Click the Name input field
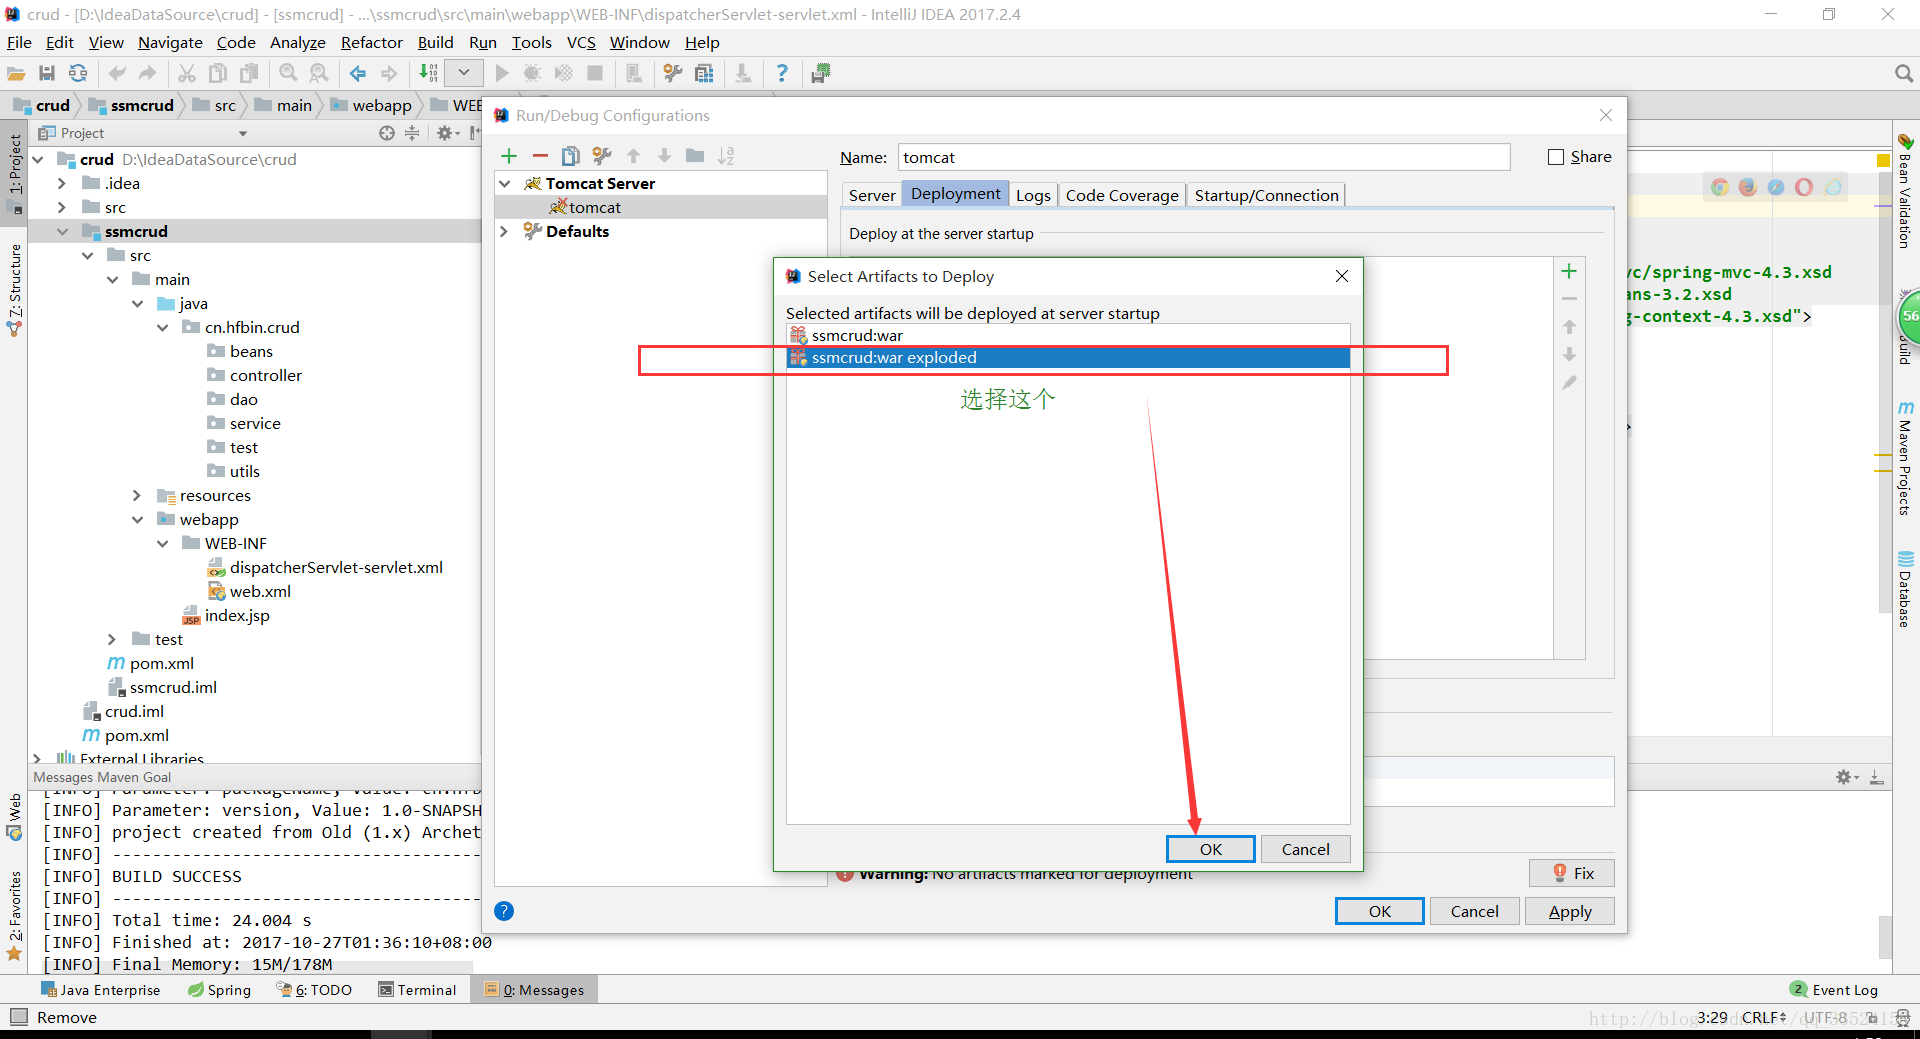This screenshot has width=1920, height=1039. tap(1204, 157)
